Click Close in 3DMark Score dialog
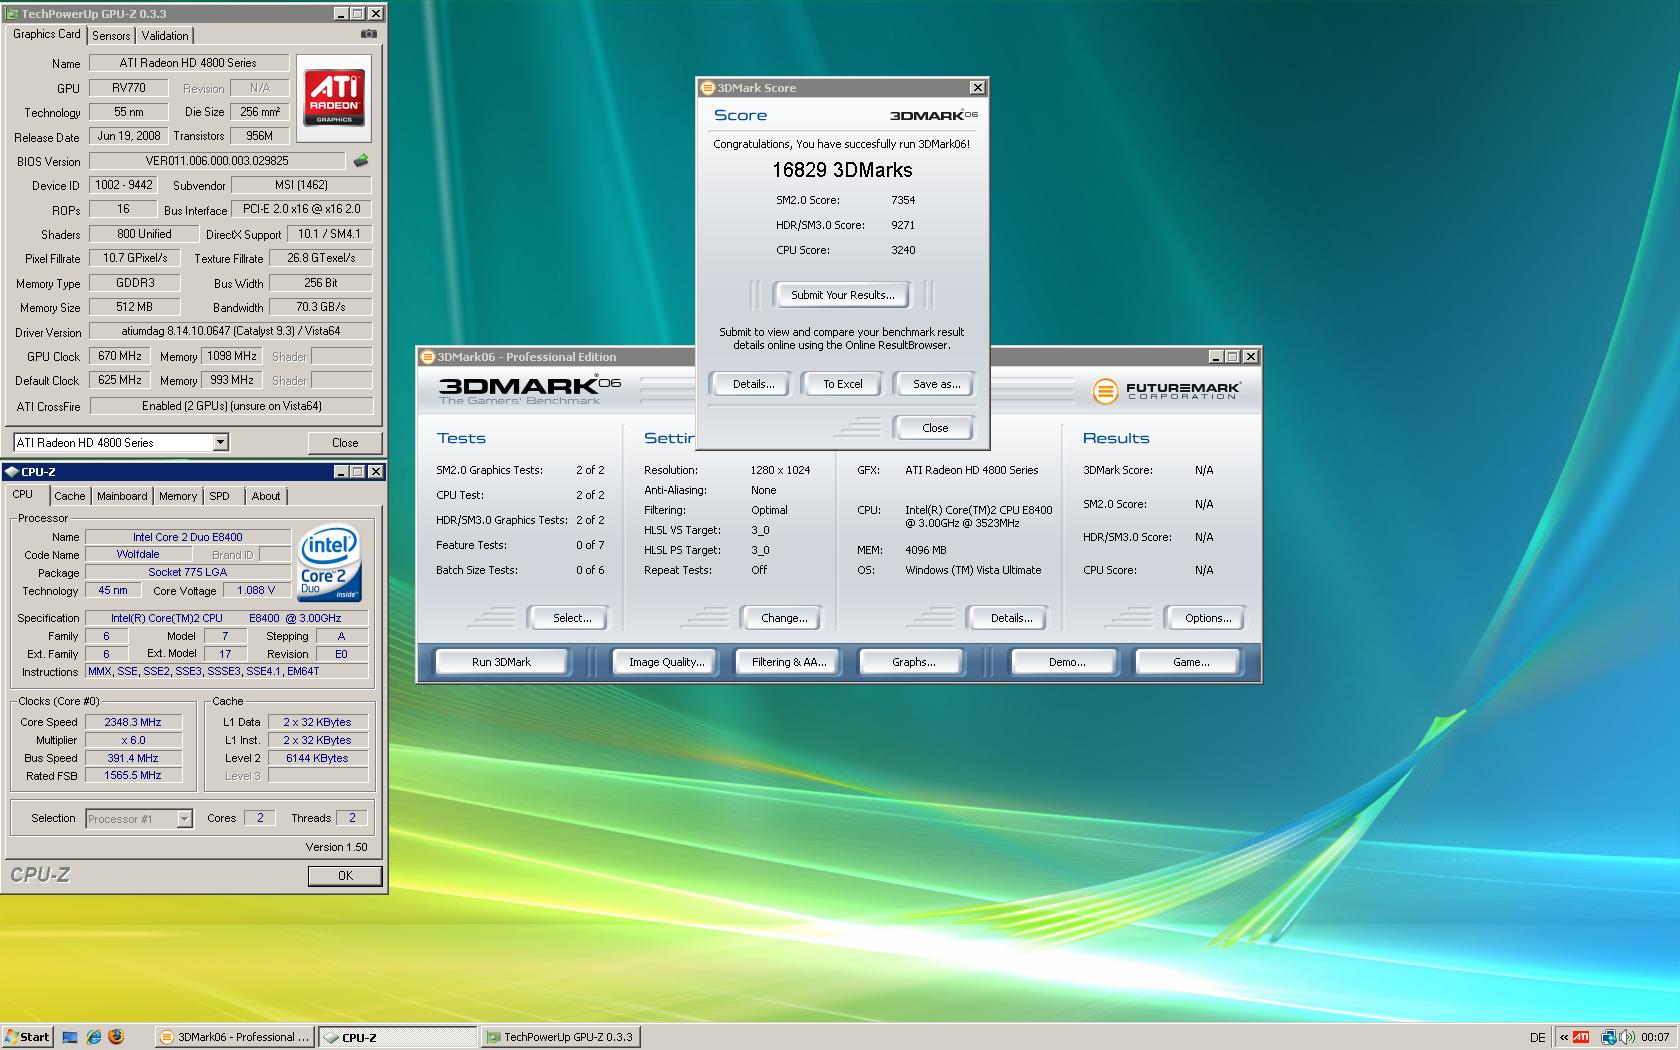The image size is (1680, 1050). coord(935,428)
